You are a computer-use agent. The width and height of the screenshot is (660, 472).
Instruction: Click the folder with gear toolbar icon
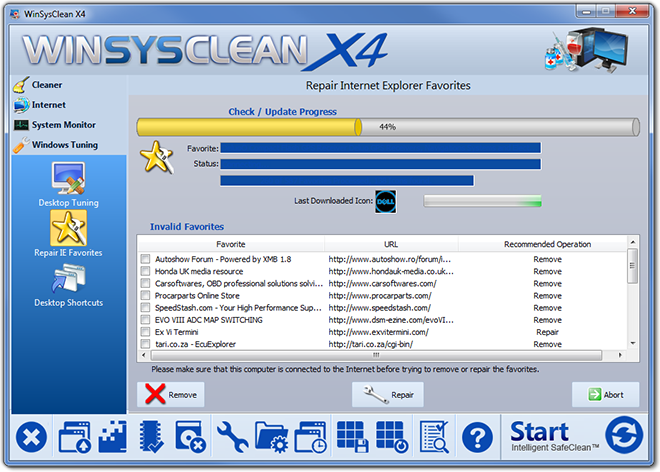271,438
